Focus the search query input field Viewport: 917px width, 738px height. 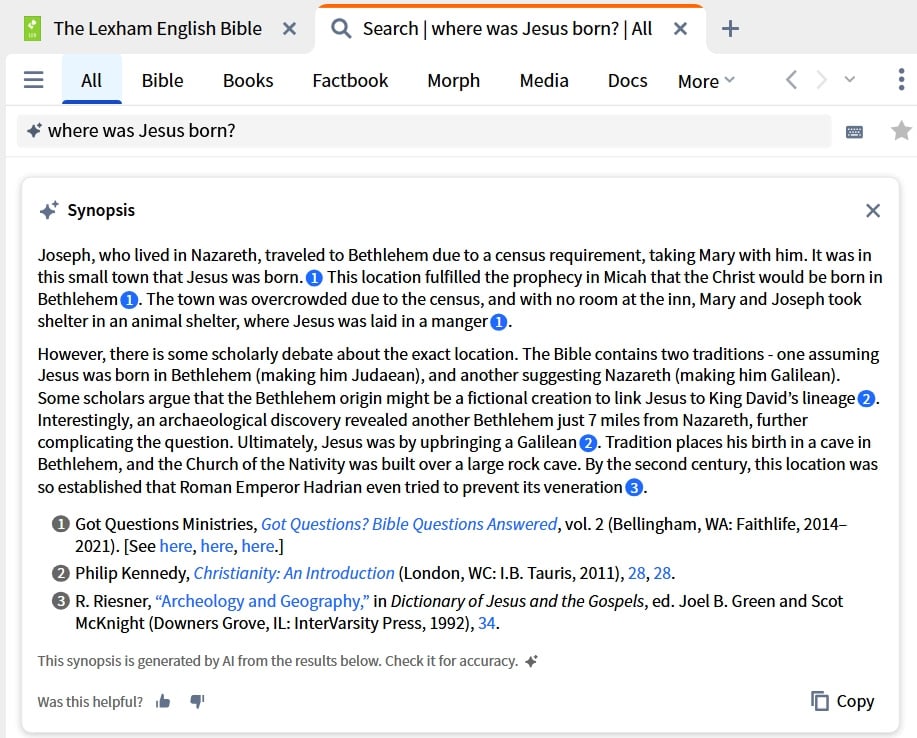424,131
